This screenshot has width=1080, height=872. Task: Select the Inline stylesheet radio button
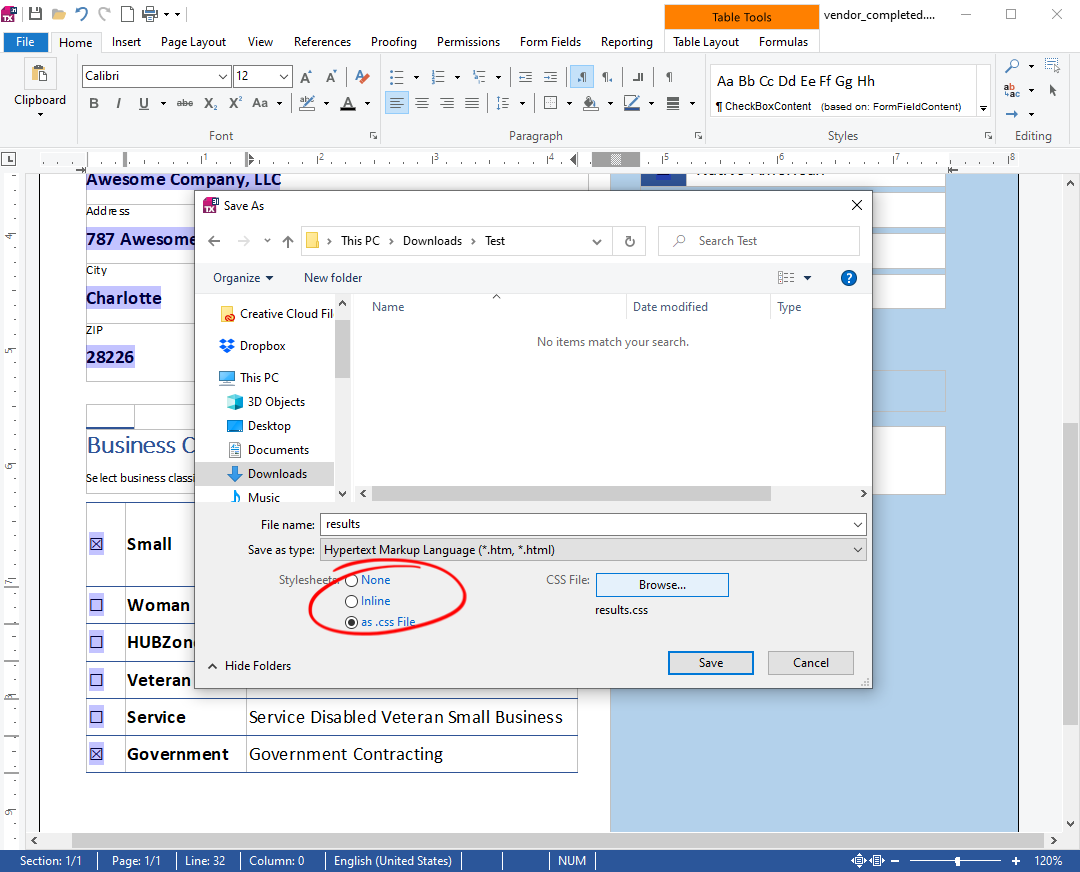point(352,601)
